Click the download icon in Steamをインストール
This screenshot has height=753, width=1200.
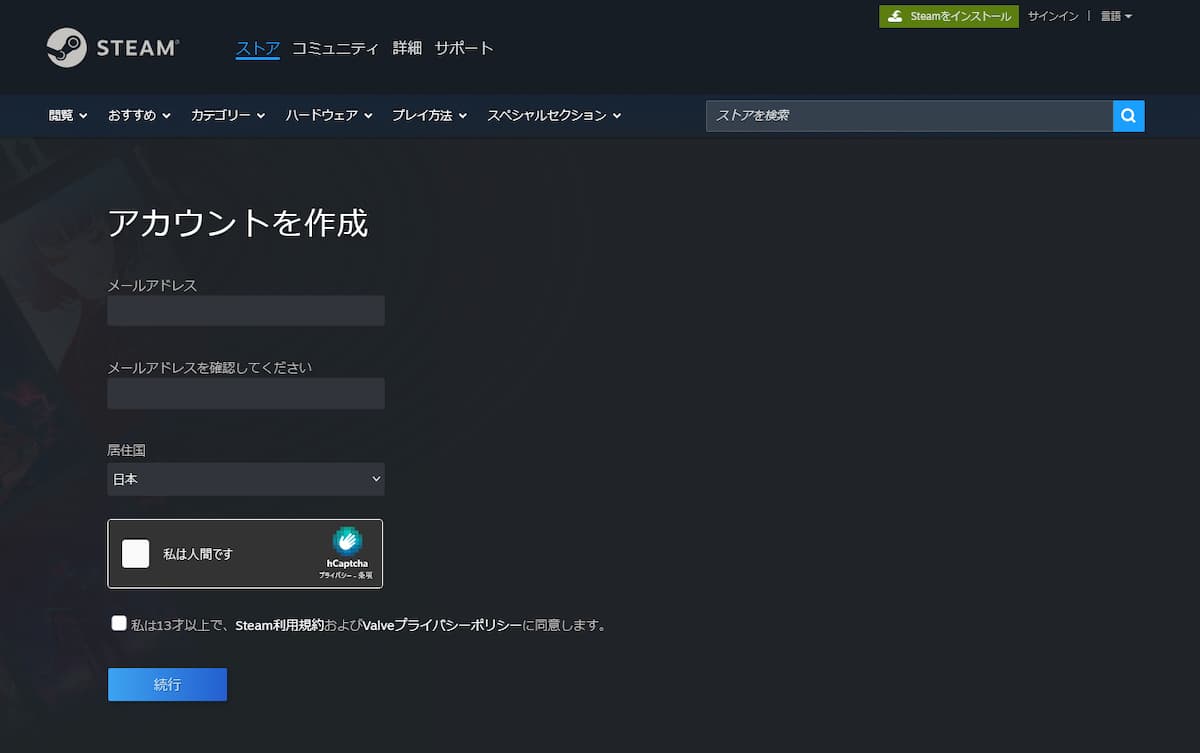[x=896, y=16]
